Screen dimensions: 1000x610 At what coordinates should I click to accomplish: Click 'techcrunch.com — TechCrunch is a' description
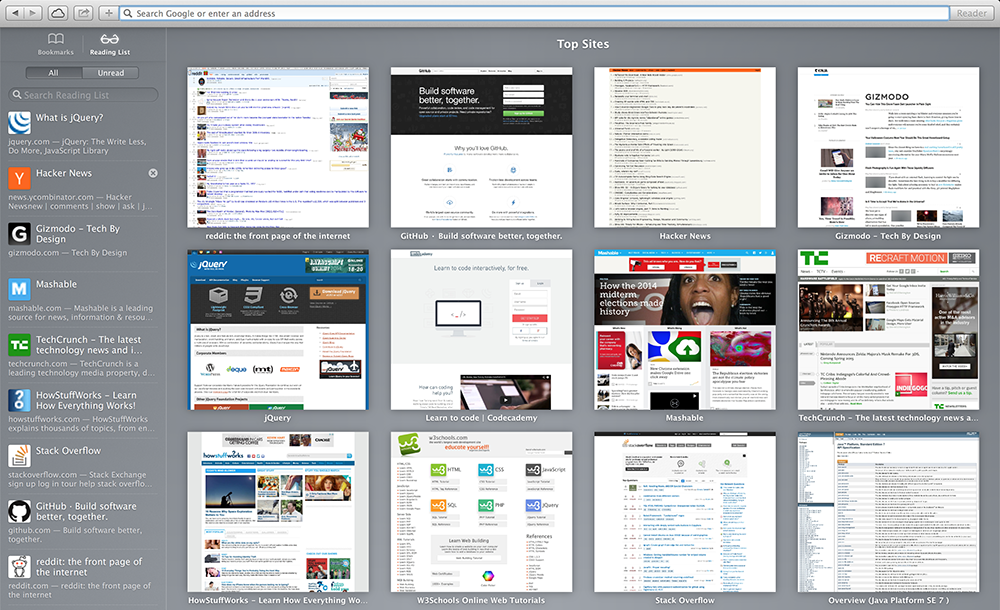pyautogui.click(x=81, y=368)
